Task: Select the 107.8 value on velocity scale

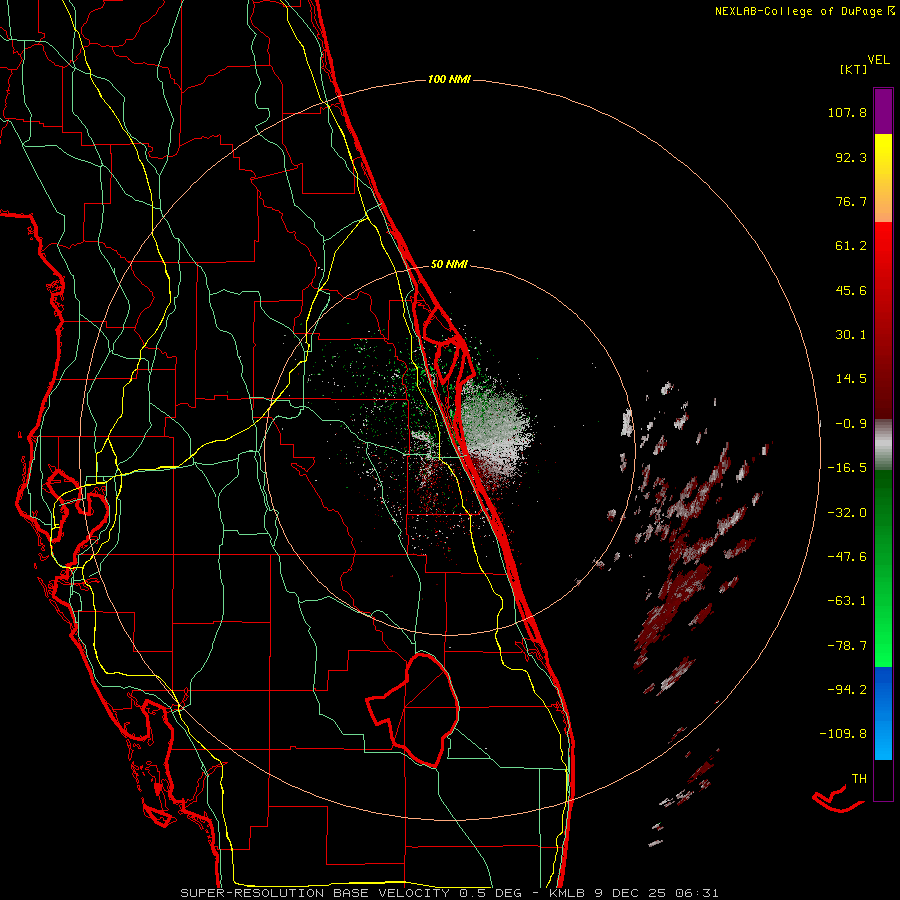Action: click(x=847, y=112)
